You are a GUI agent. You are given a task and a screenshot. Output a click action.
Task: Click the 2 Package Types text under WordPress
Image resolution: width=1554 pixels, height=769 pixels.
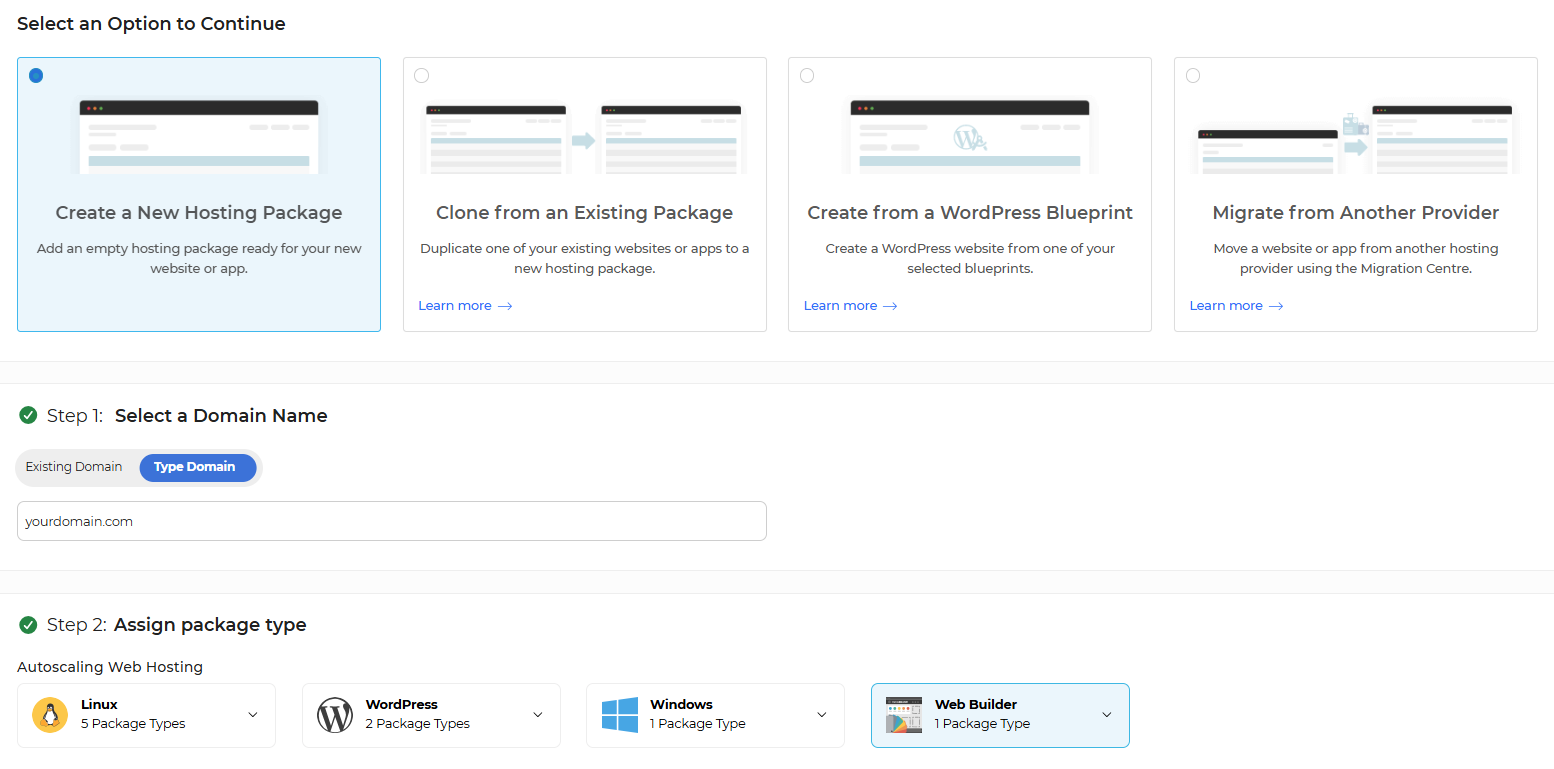pos(418,724)
